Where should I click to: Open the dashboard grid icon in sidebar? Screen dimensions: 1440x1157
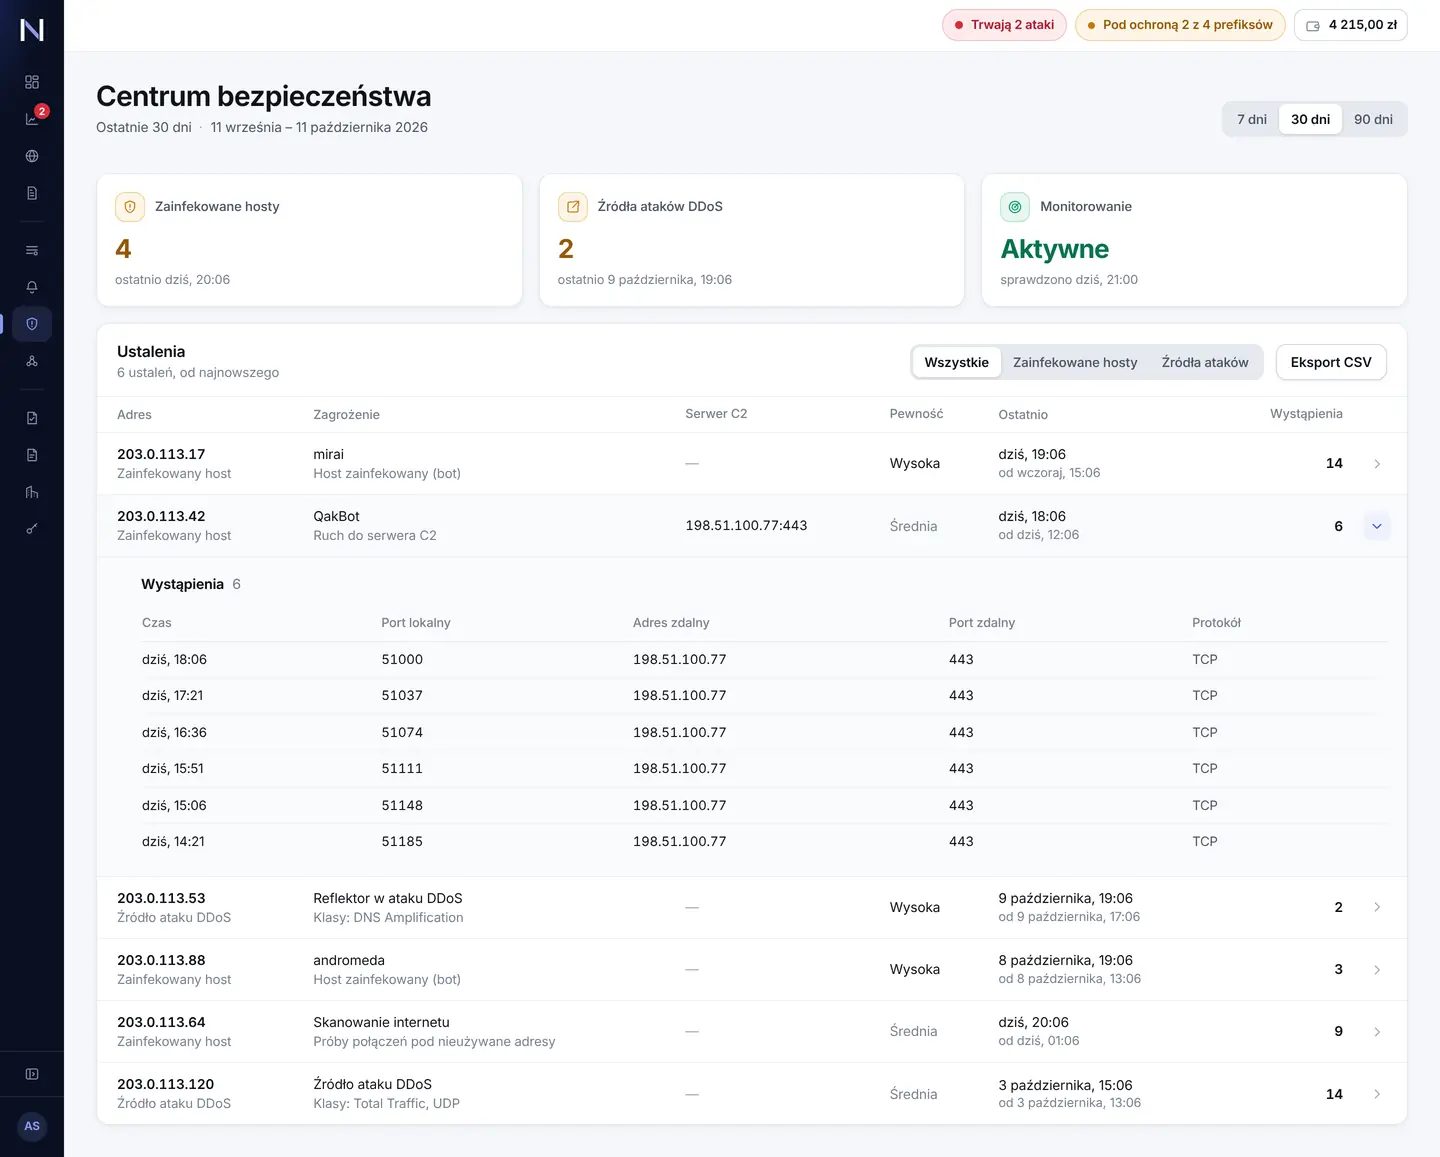pos(32,82)
